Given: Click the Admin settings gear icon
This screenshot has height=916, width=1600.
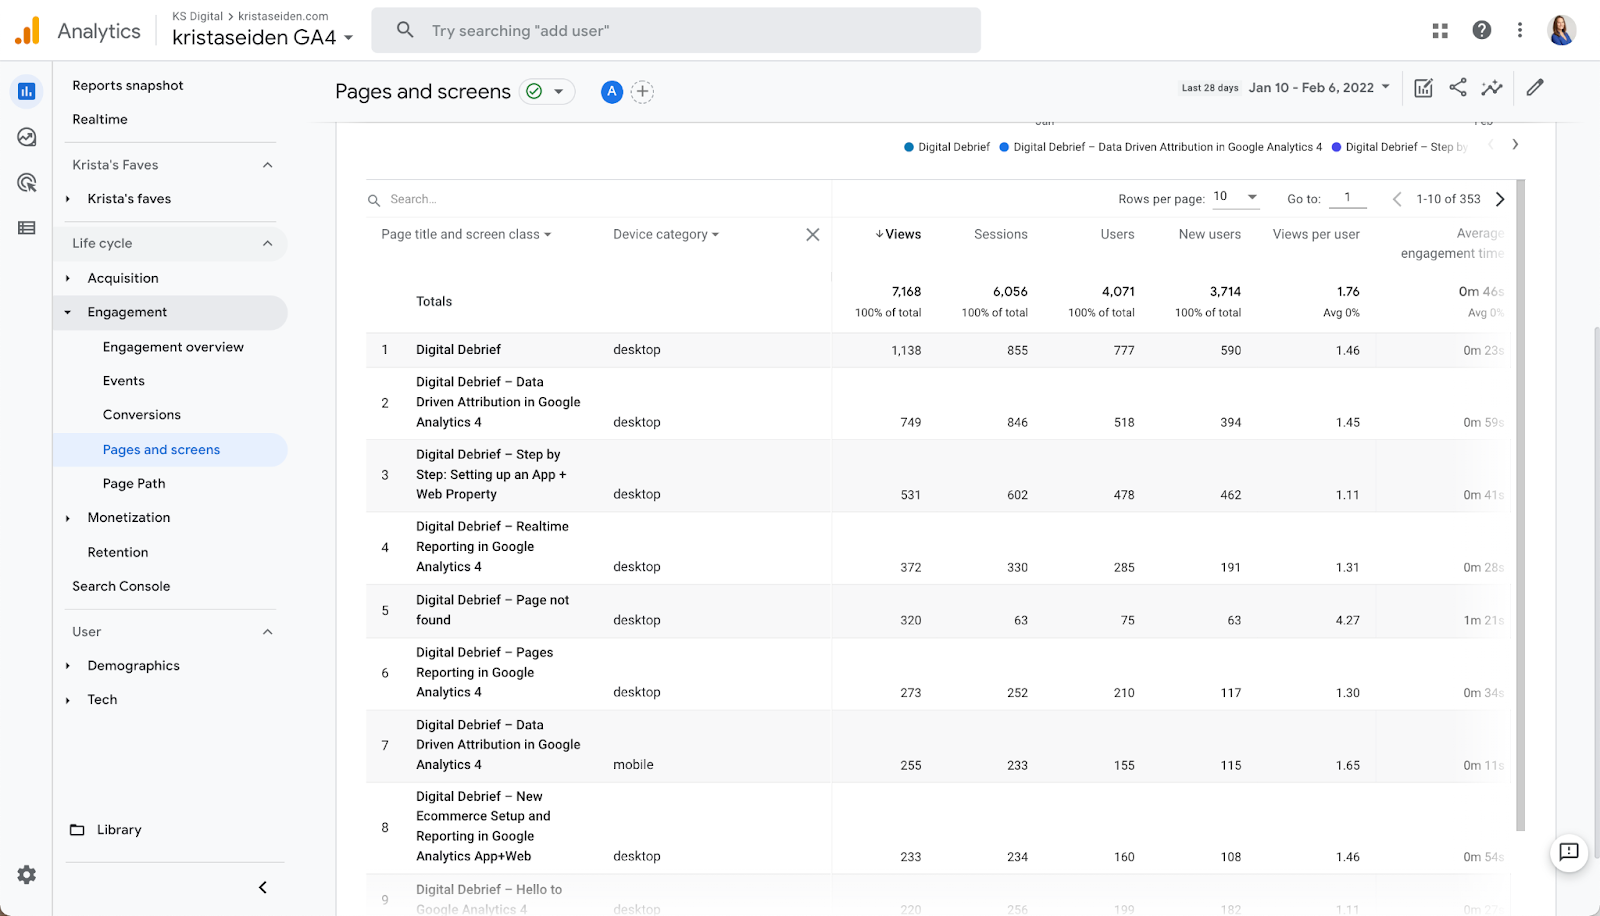Looking at the screenshot, I should 27,875.
